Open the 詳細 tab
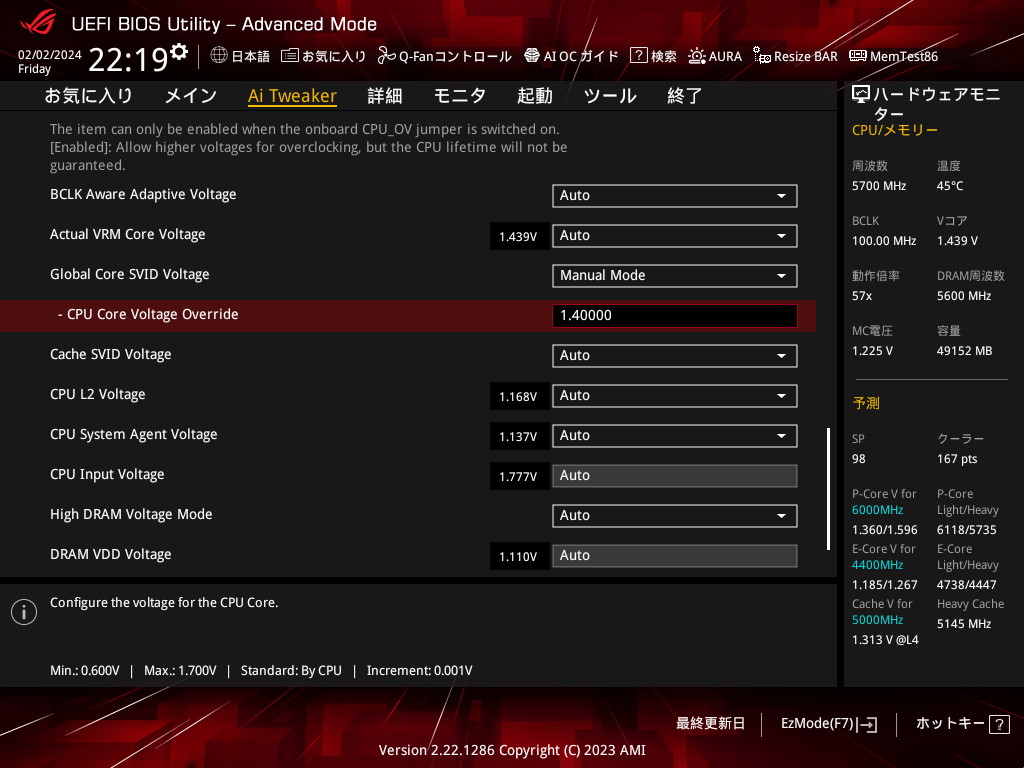 [x=385, y=96]
